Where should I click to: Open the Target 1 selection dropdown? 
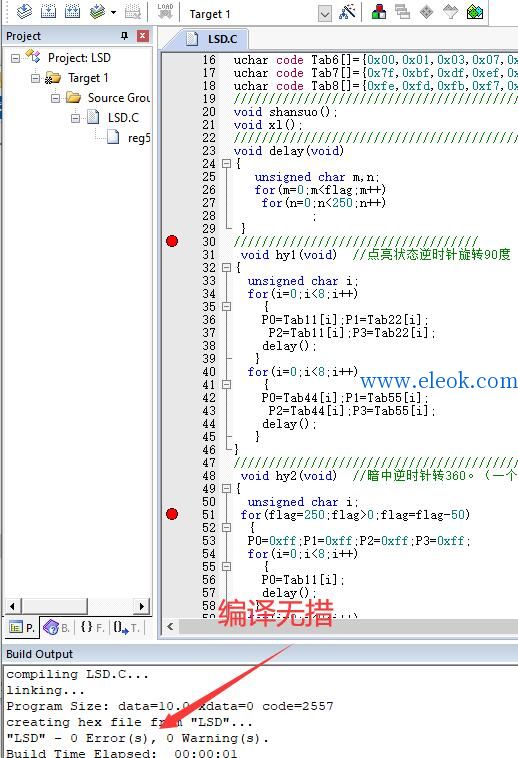(x=325, y=14)
